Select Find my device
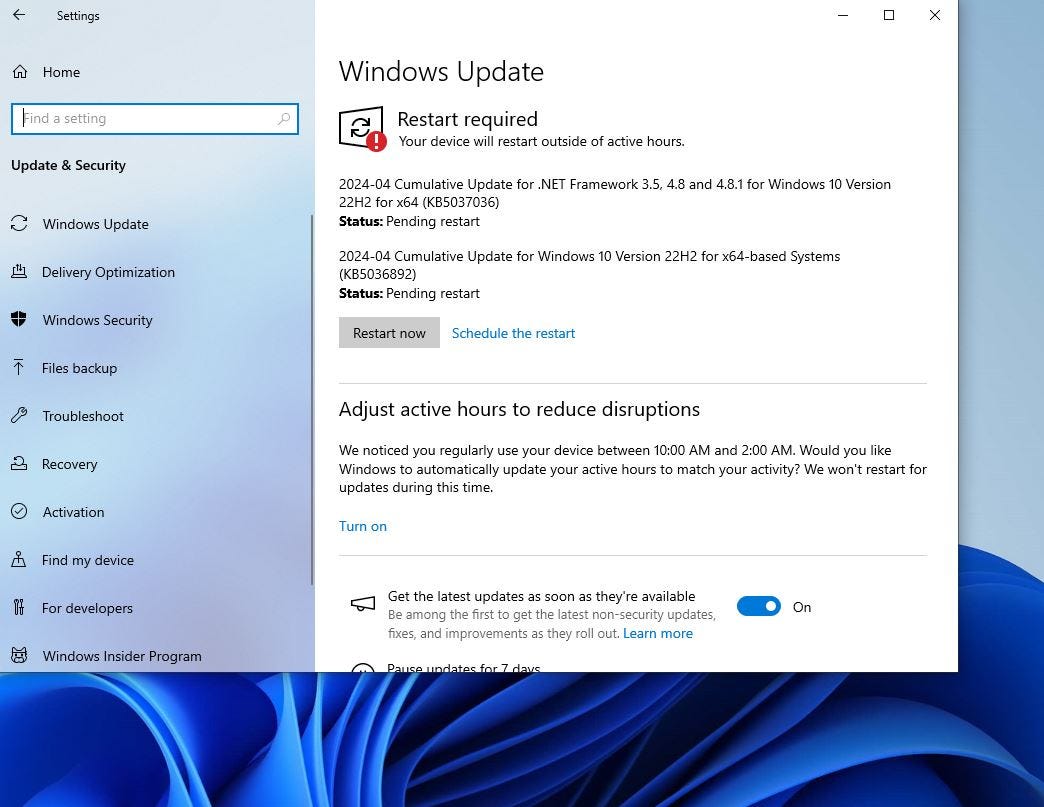 tap(88, 559)
